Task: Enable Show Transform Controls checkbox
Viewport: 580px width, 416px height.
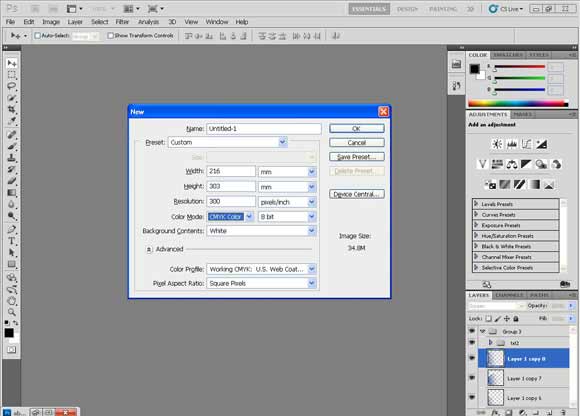Action: click(x=110, y=36)
